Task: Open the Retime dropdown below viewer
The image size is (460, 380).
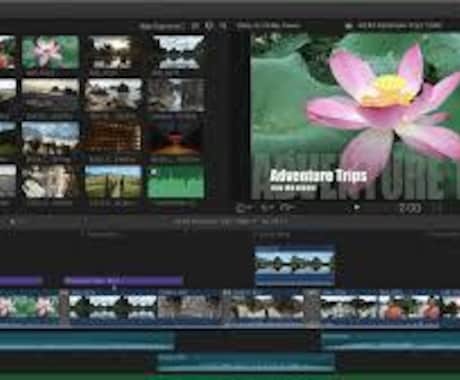Action: click(x=287, y=208)
